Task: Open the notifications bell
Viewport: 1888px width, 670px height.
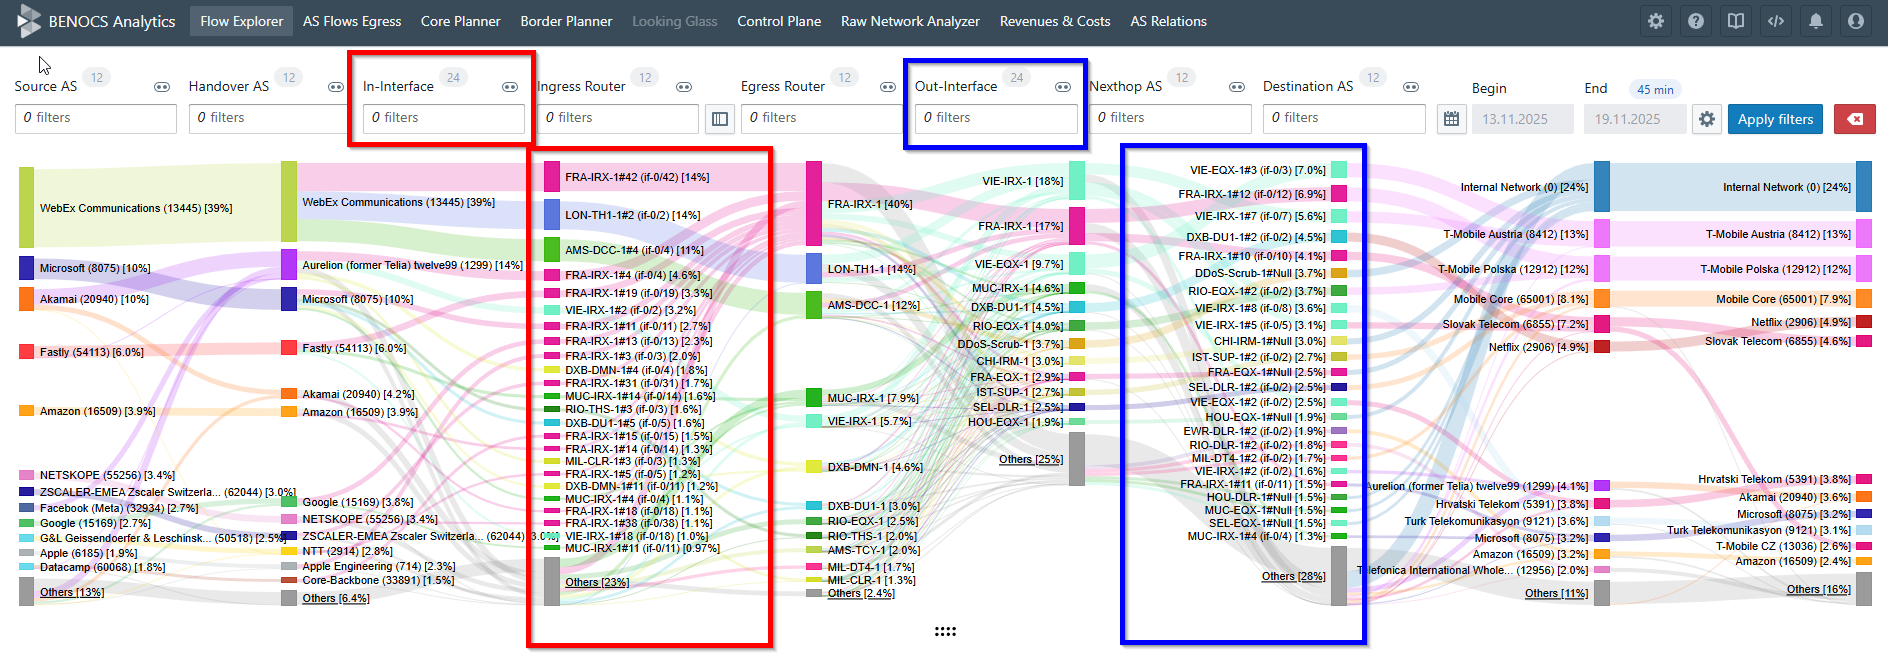Action: click(x=1816, y=21)
